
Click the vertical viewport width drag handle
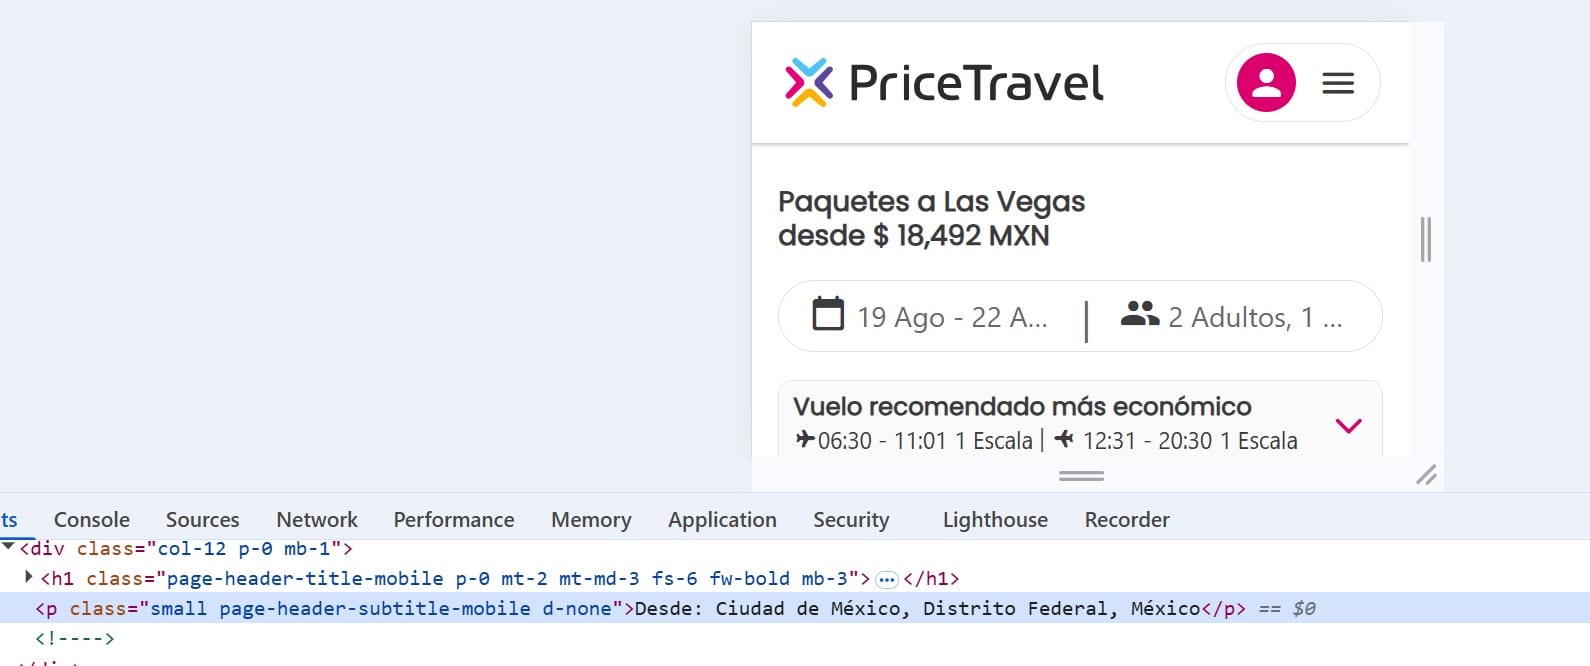(1426, 240)
